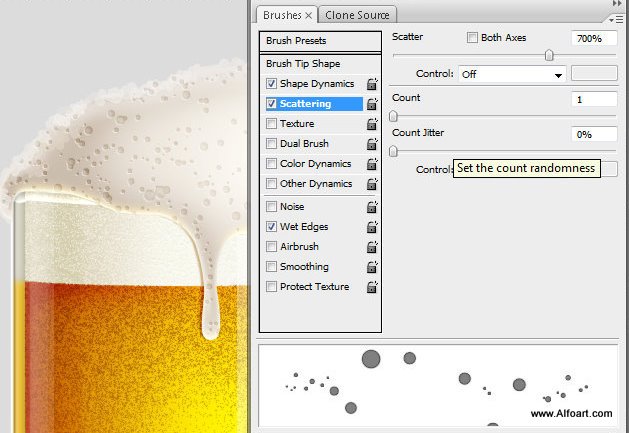Click the Scatter 700% value field
The width and height of the screenshot is (629, 433).
594,39
